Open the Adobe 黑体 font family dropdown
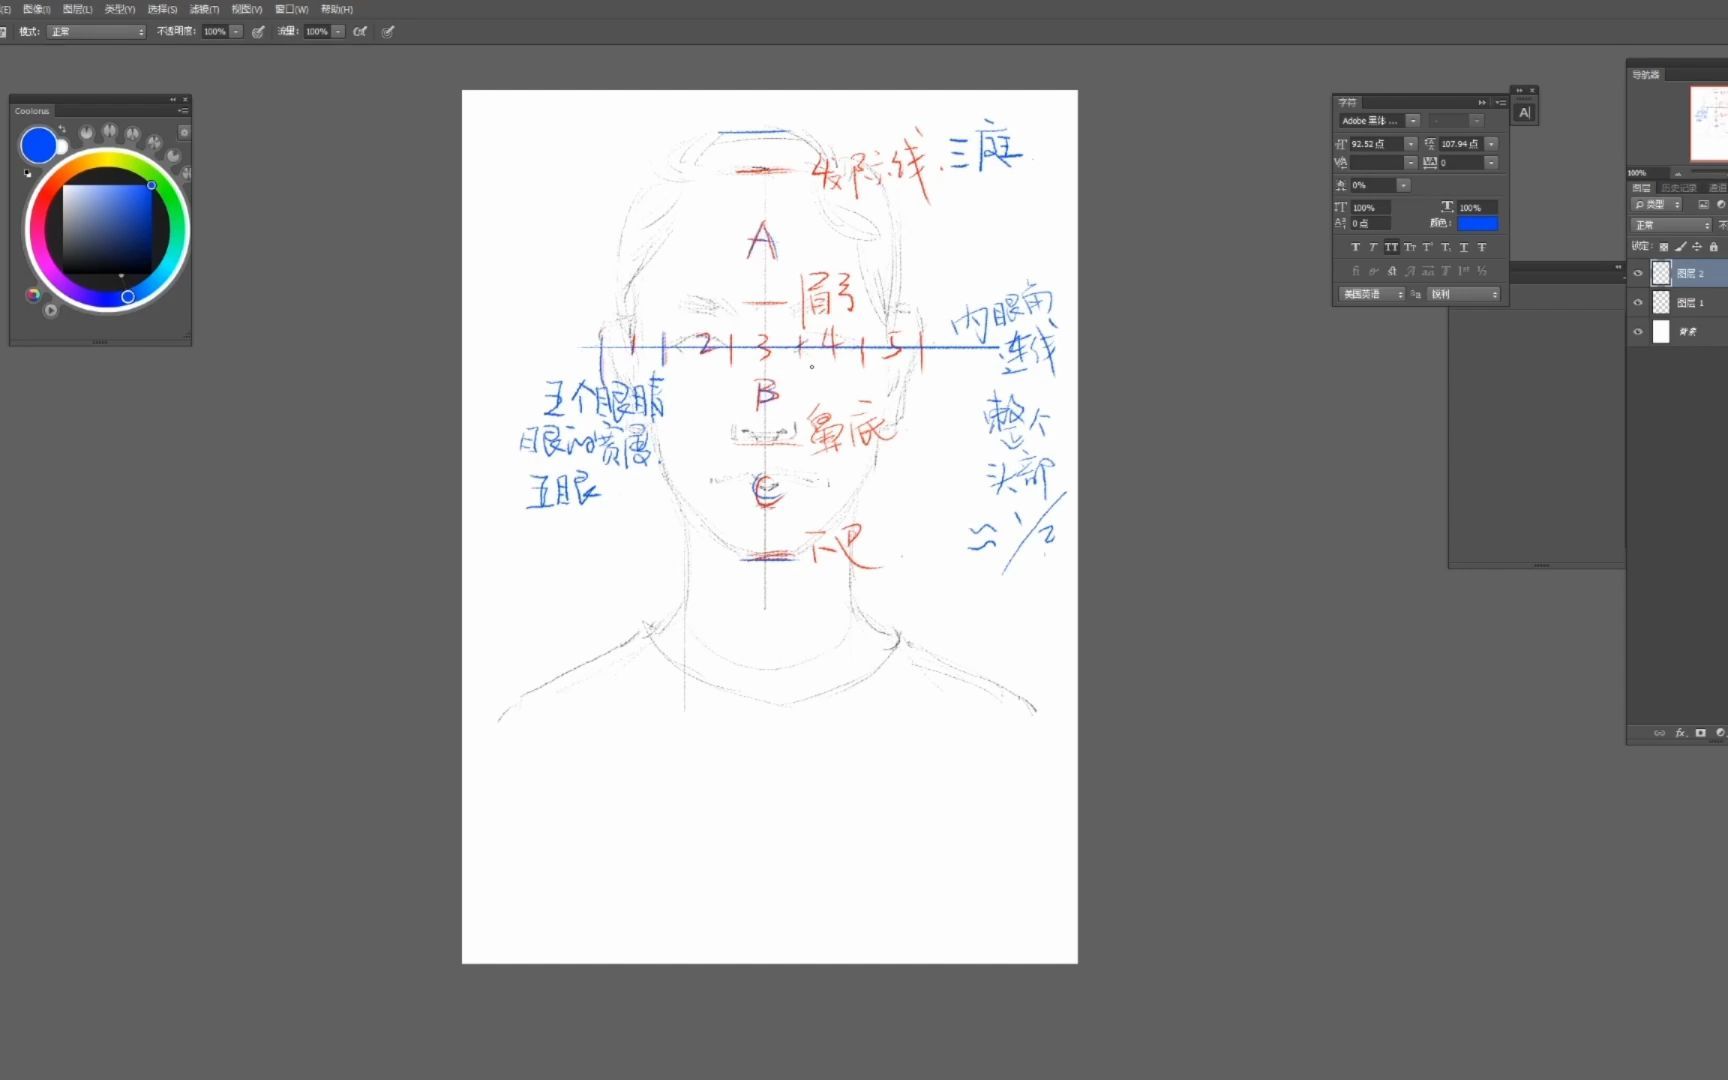The image size is (1728, 1080). pos(1413,121)
